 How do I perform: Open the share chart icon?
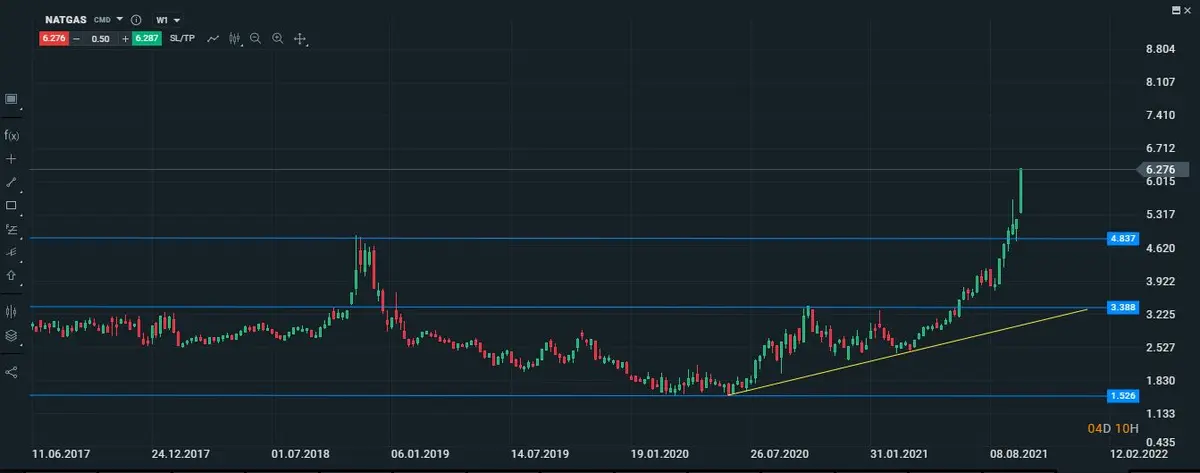pyautogui.click(x=11, y=372)
